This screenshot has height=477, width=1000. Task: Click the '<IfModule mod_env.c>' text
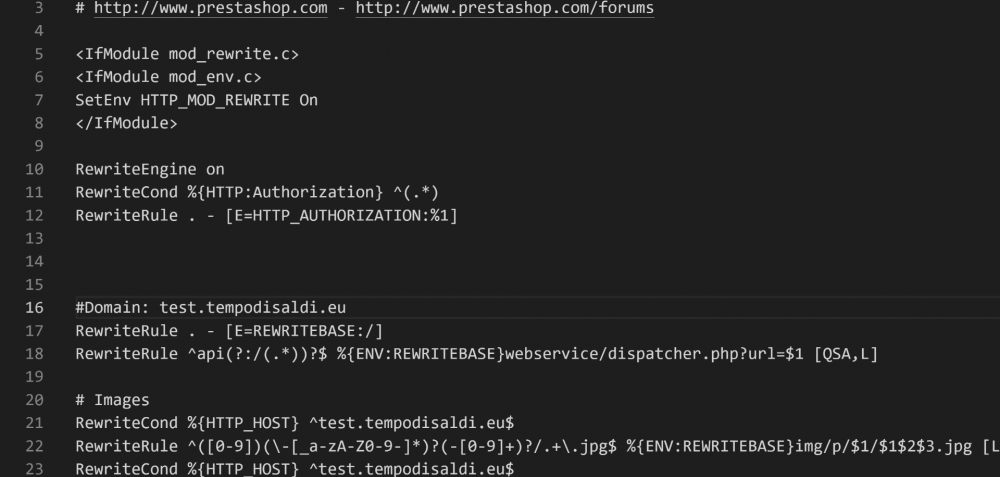tap(170, 77)
